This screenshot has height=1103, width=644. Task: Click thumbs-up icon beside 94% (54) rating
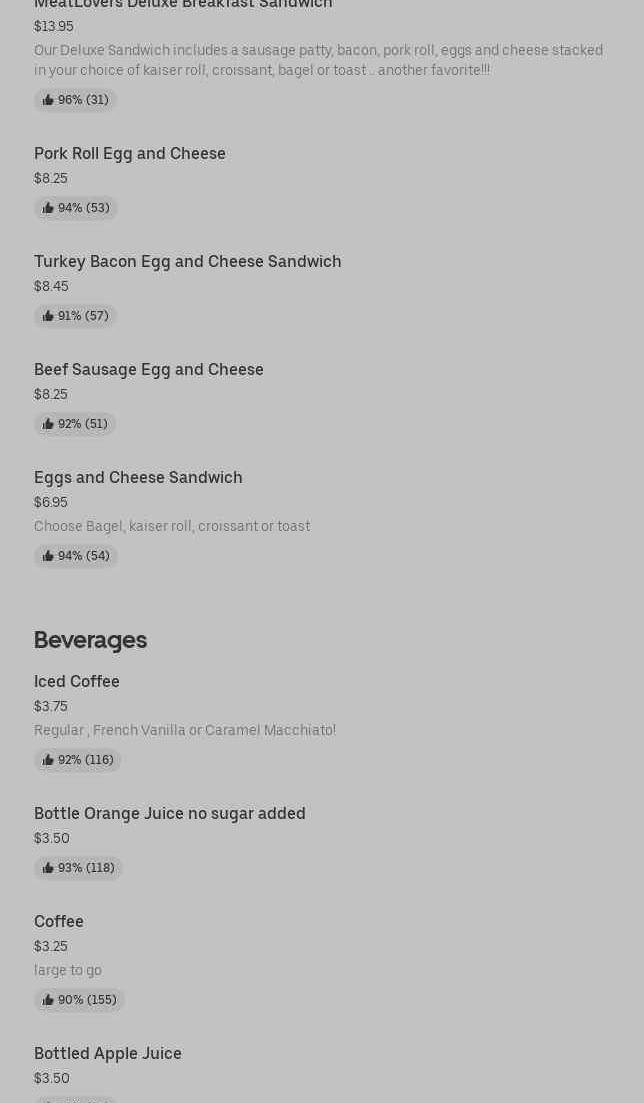pos(48,556)
